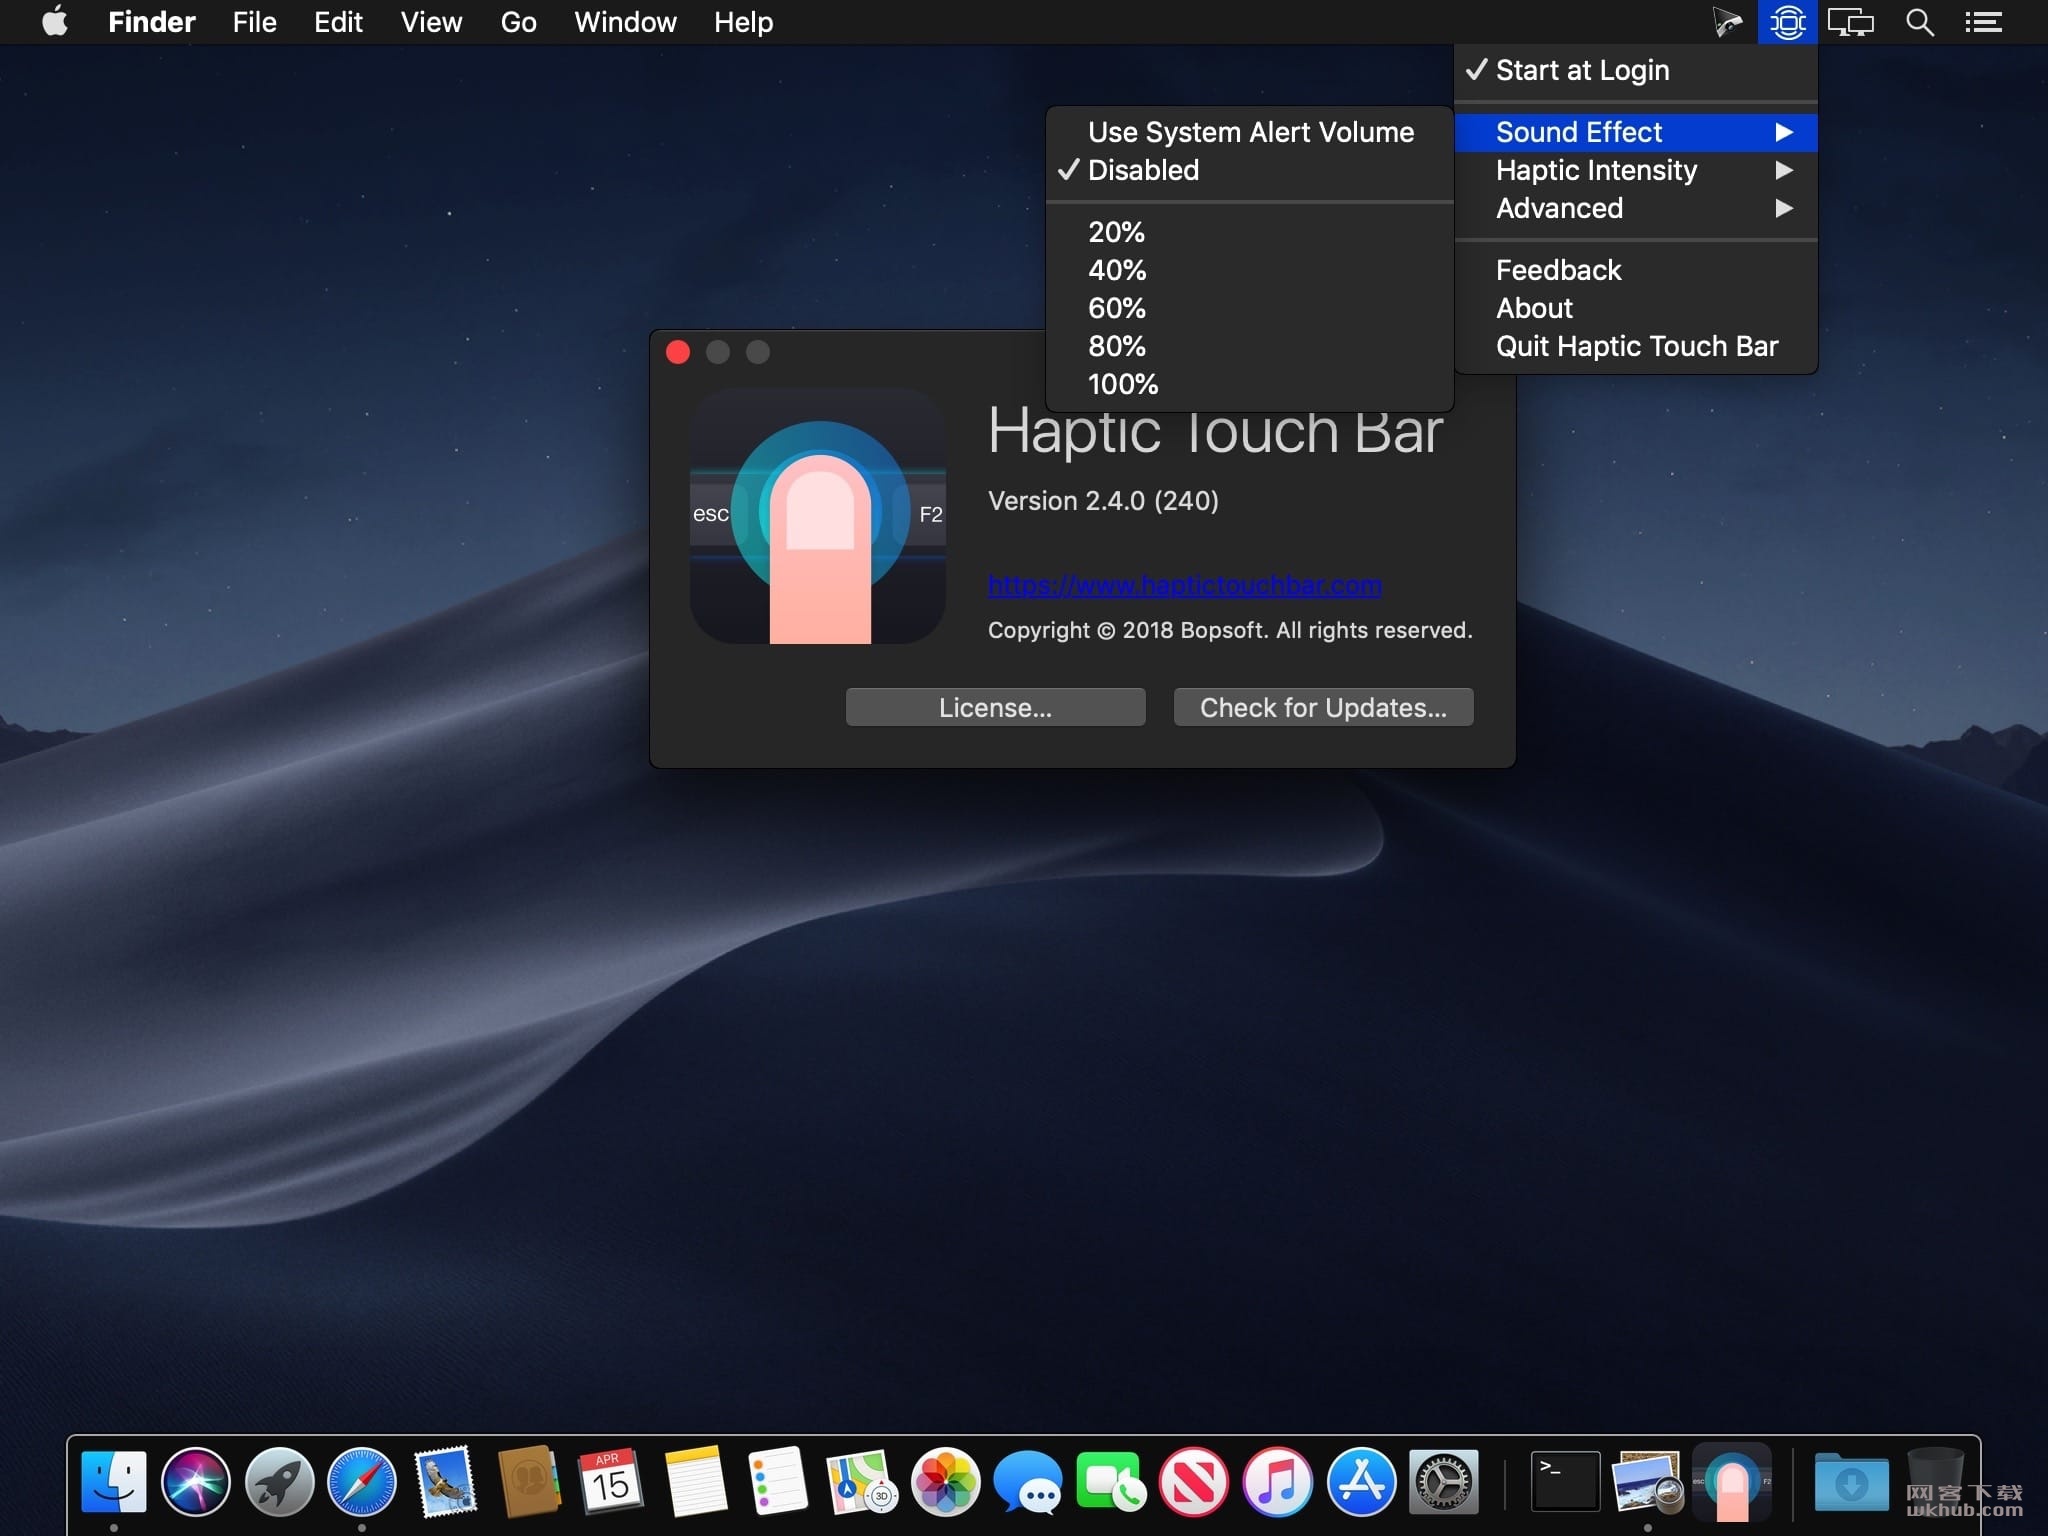Screen dimensions: 2048x1536
Task: Open the Edit menu
Action: coord(338,22)
